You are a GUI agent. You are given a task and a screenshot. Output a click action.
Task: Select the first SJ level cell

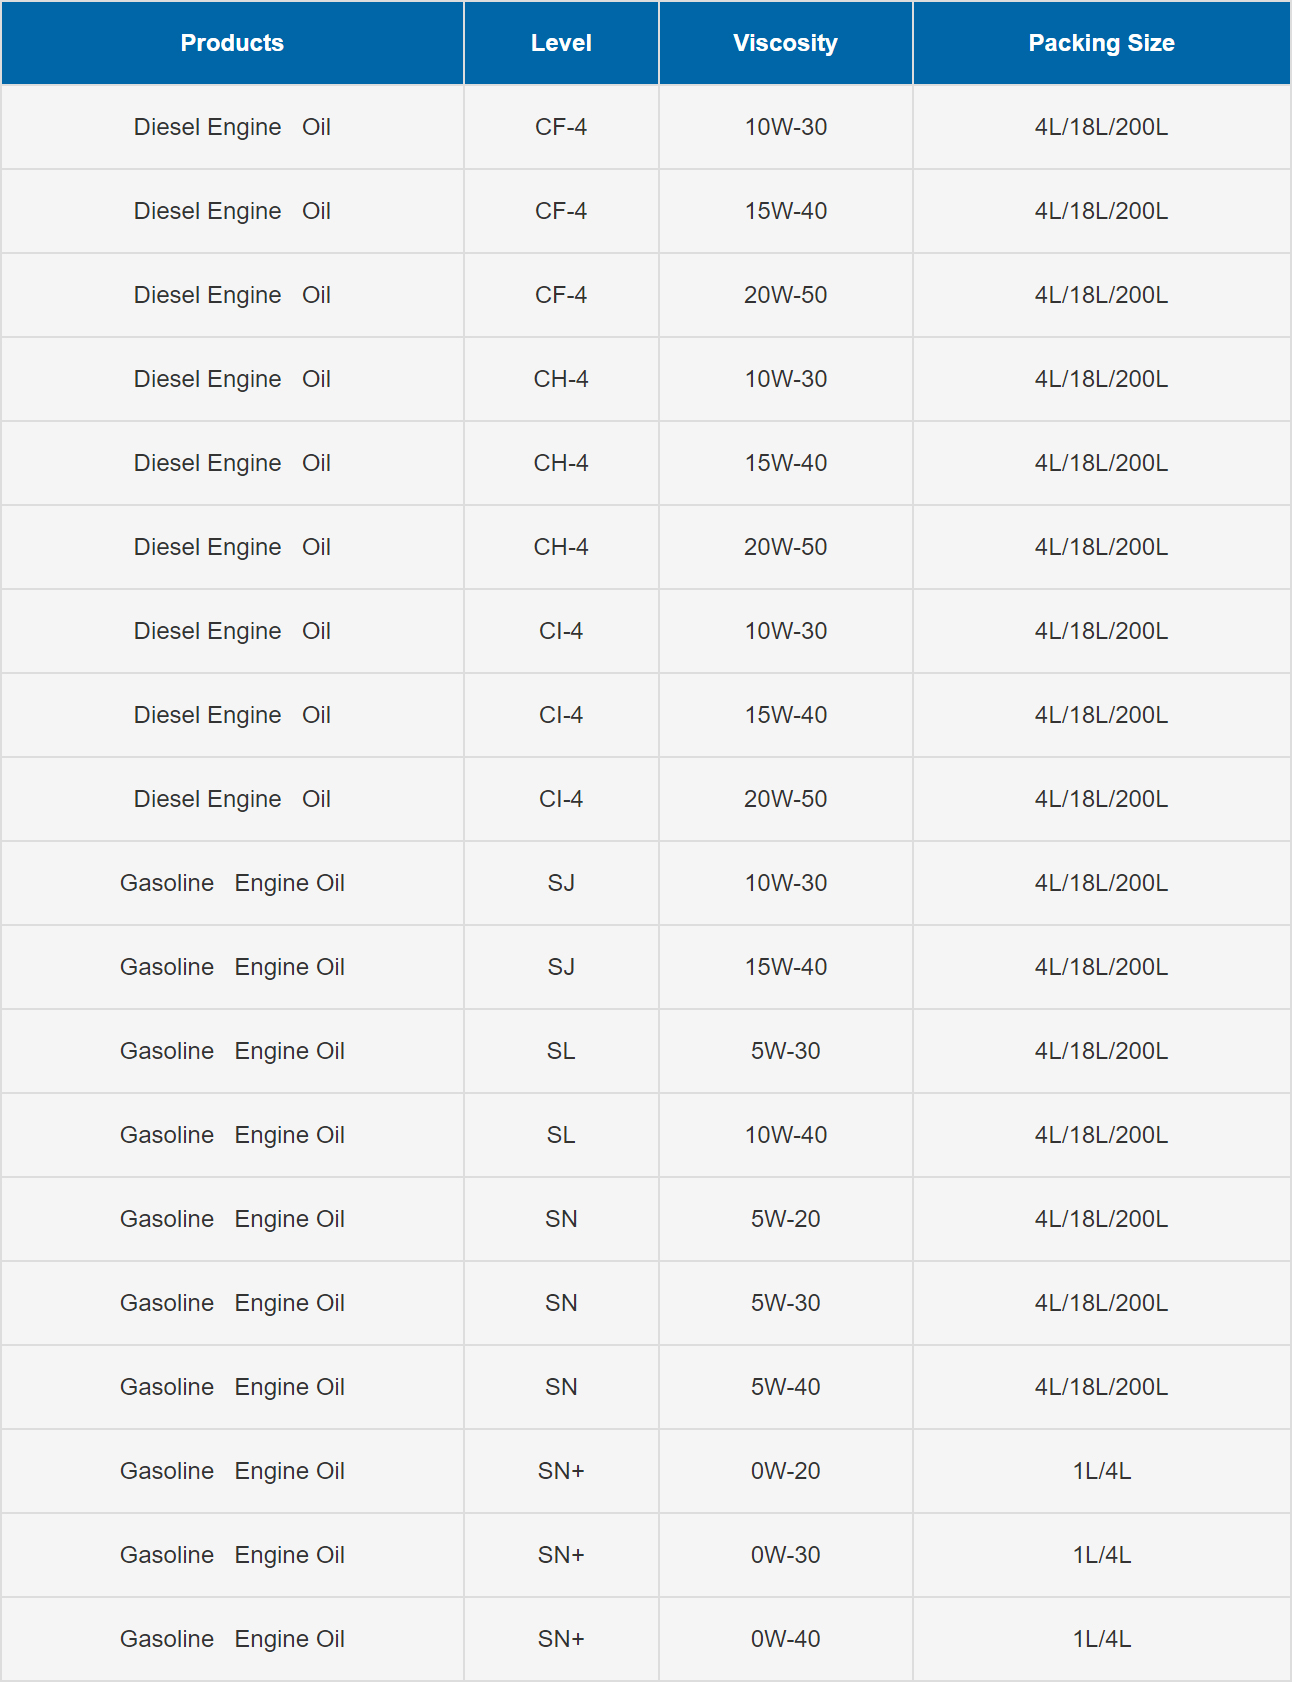(x=561, y=883)
